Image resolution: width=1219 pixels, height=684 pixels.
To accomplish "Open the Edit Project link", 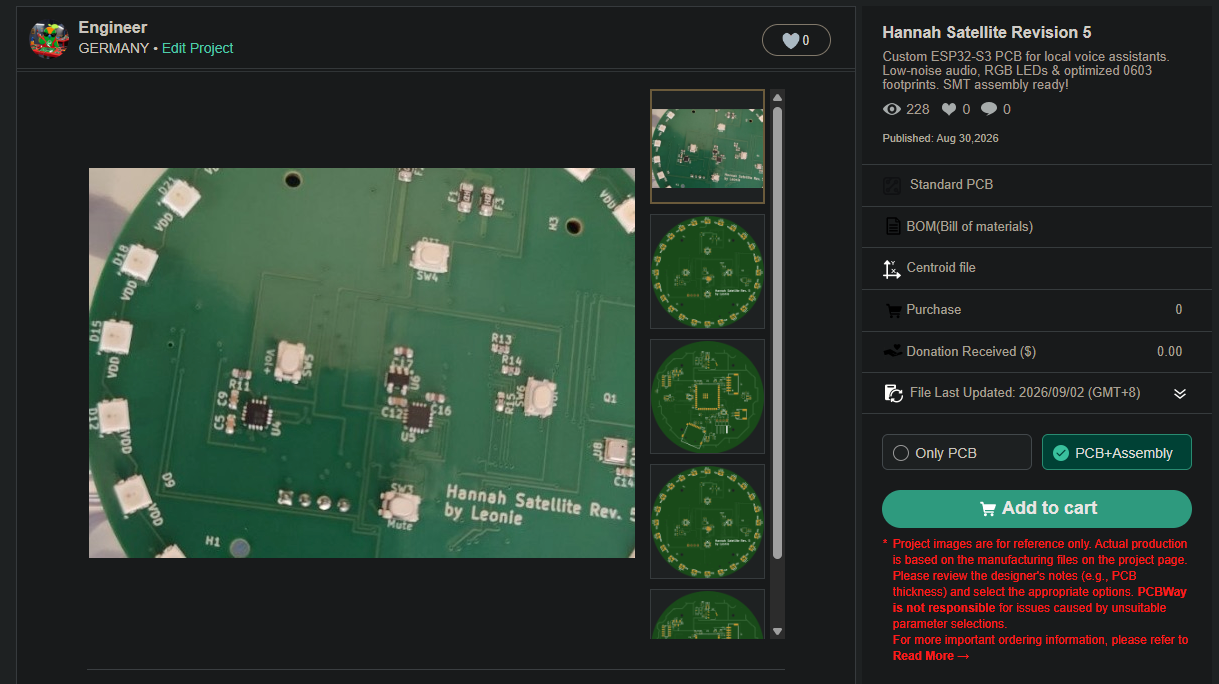I will point(198,48).
